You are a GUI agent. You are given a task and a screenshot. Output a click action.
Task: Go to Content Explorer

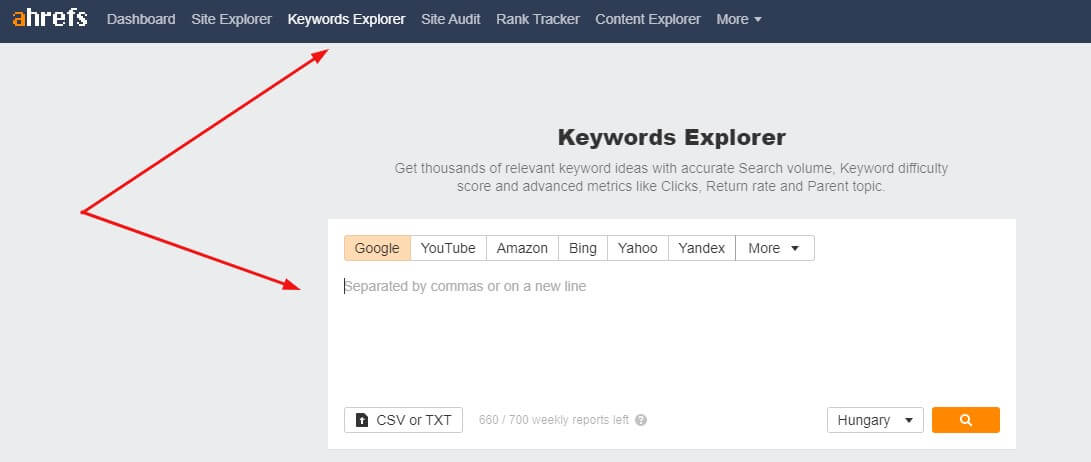coord(648,19)
